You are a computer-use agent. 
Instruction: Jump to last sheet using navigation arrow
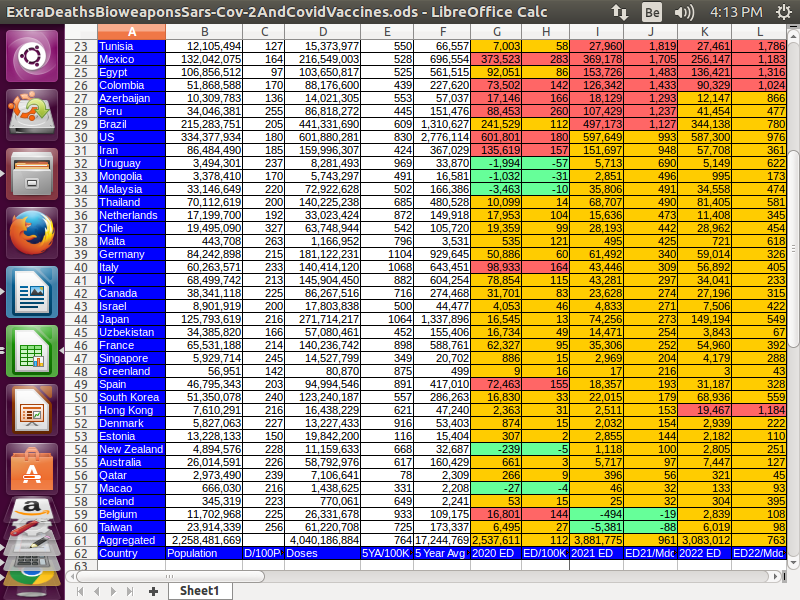130,591
